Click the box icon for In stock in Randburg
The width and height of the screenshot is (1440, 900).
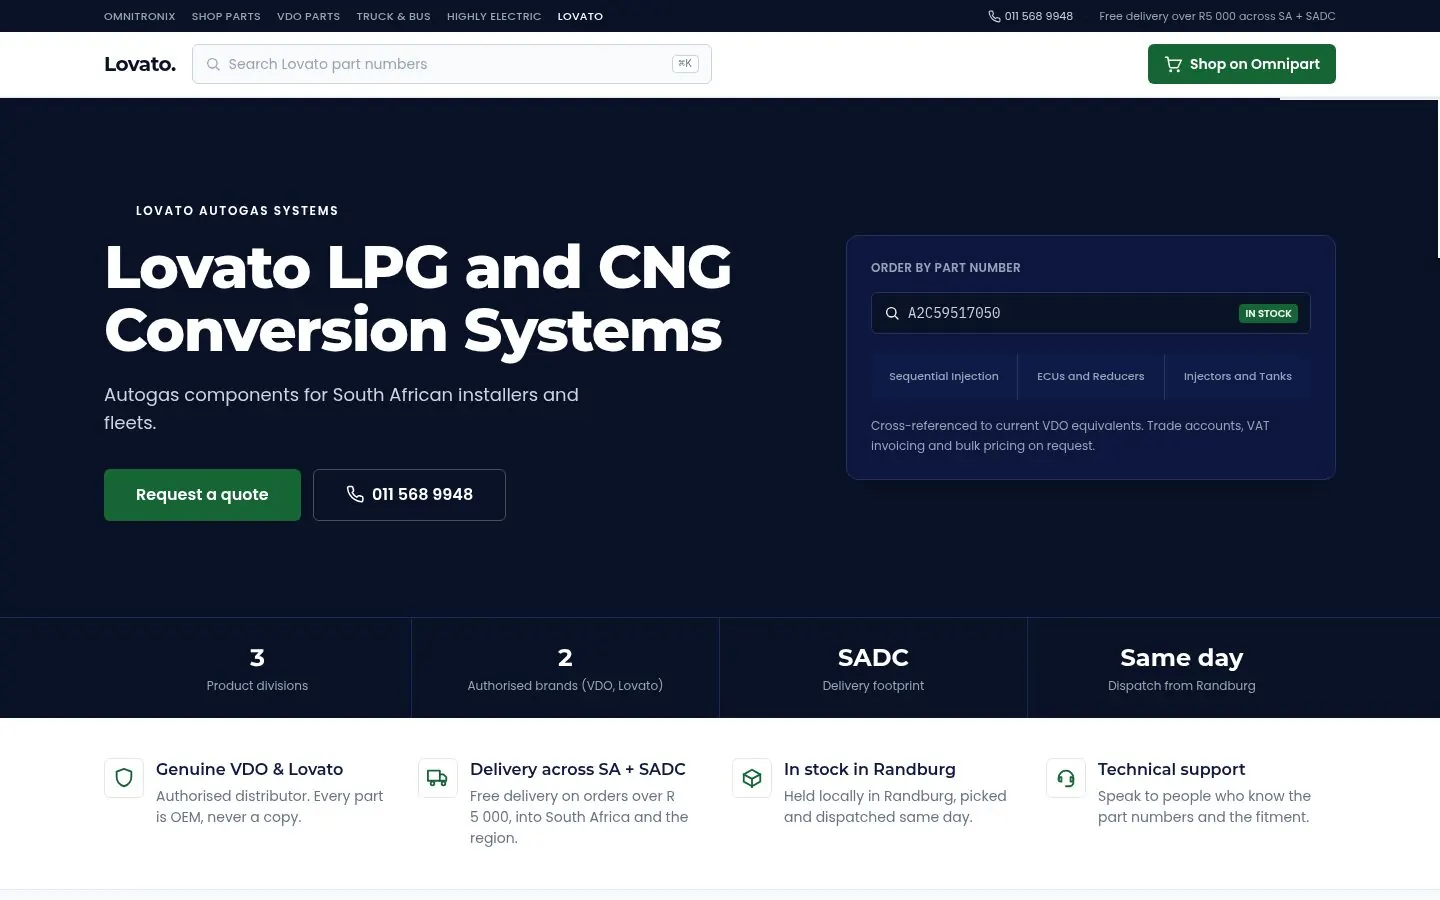pyautogui.click(x=752, y=778)
